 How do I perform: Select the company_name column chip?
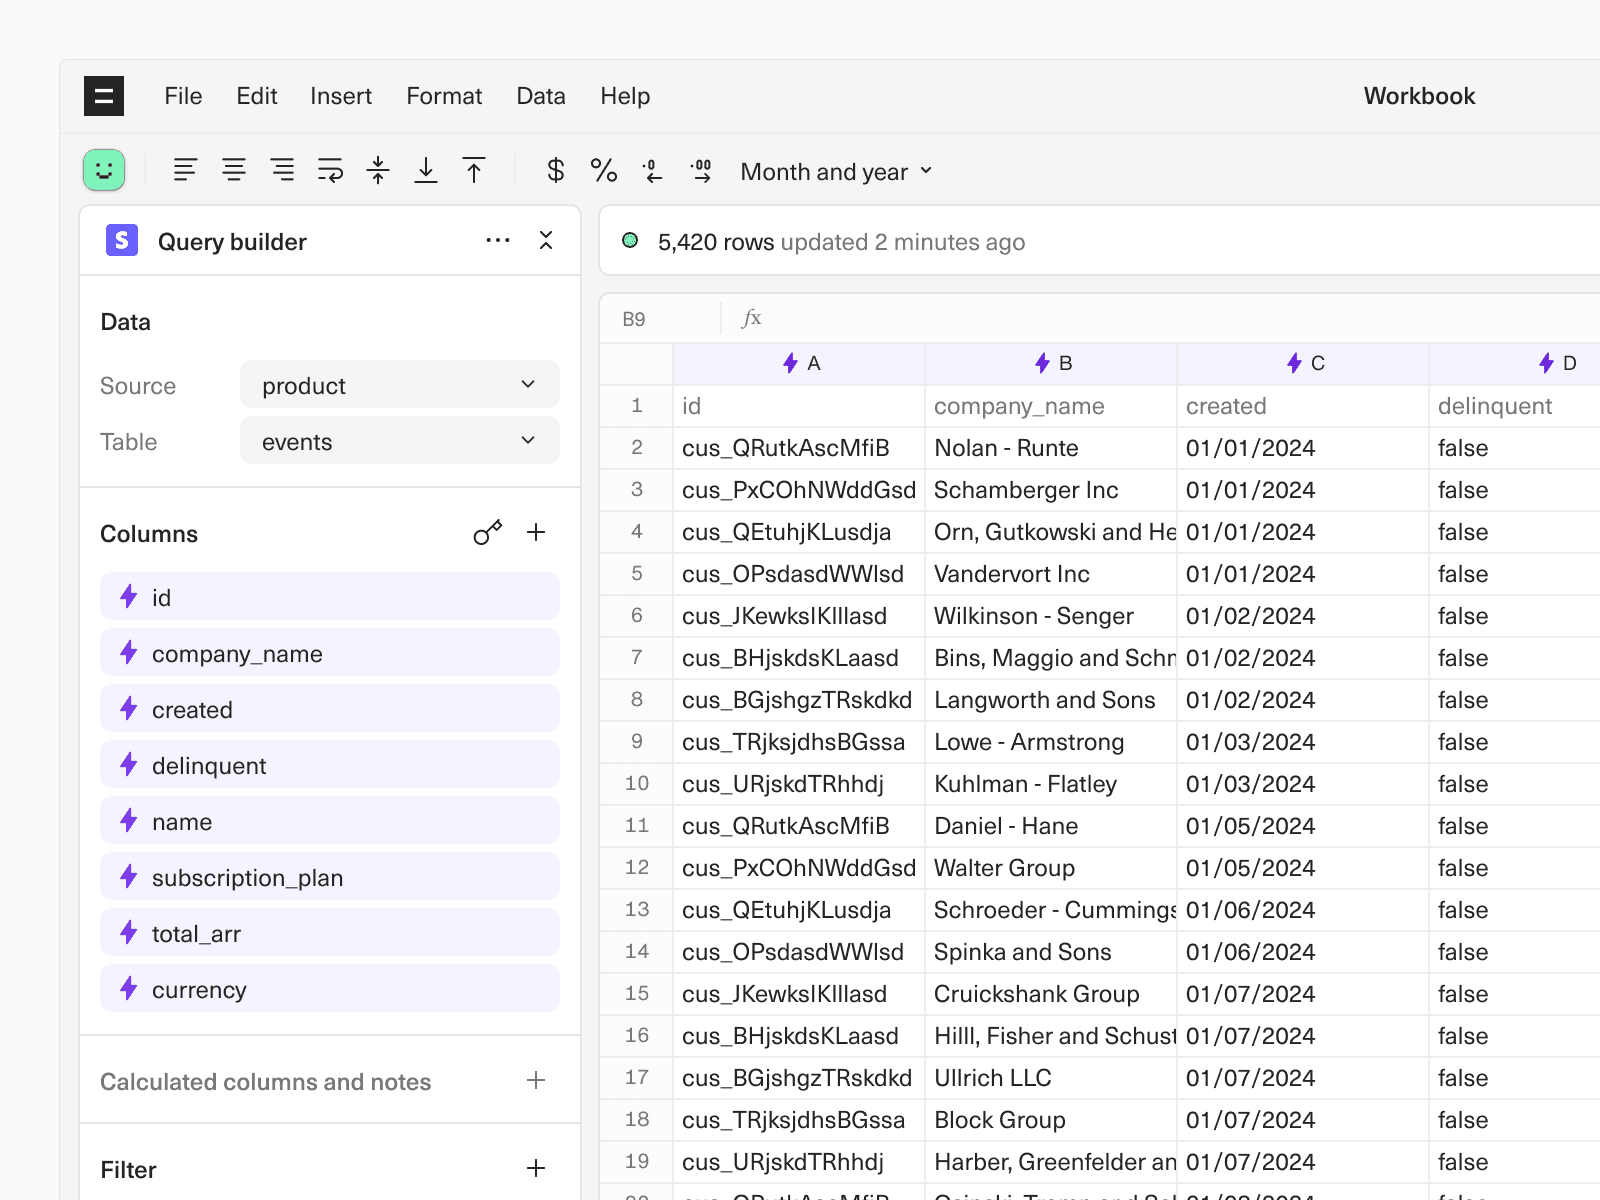tap(330, 653)
